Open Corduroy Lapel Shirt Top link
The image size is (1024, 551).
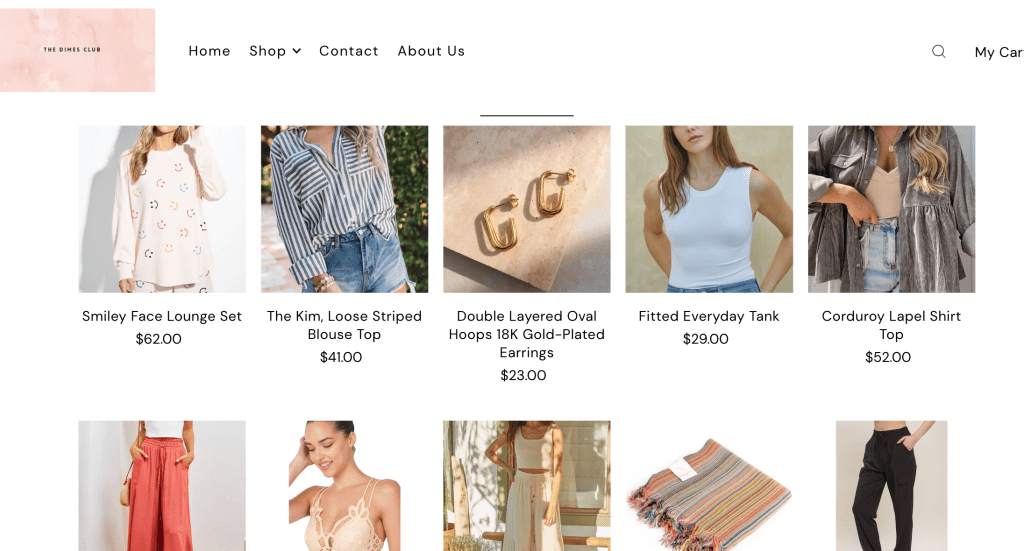891,325
